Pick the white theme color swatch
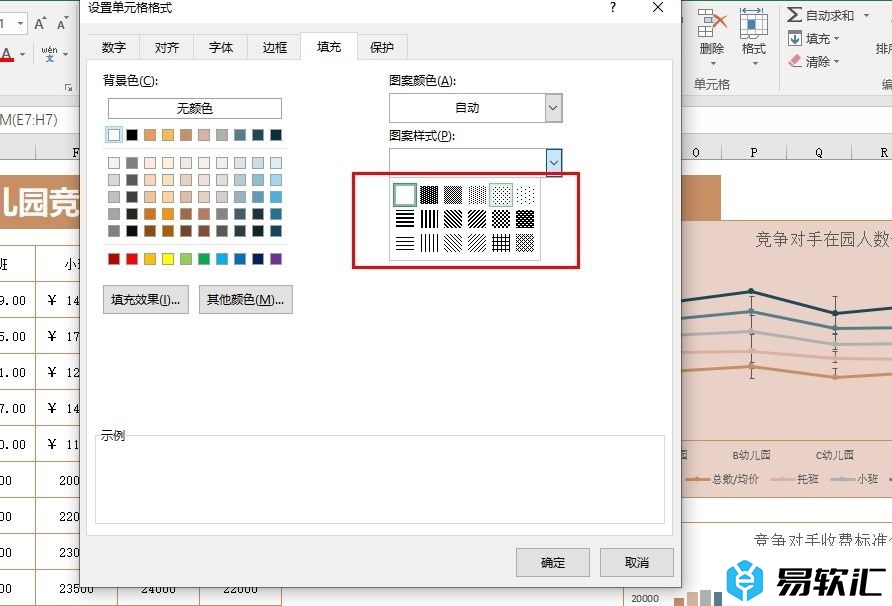This screenshot has height=606, width=892. point(114,135)
